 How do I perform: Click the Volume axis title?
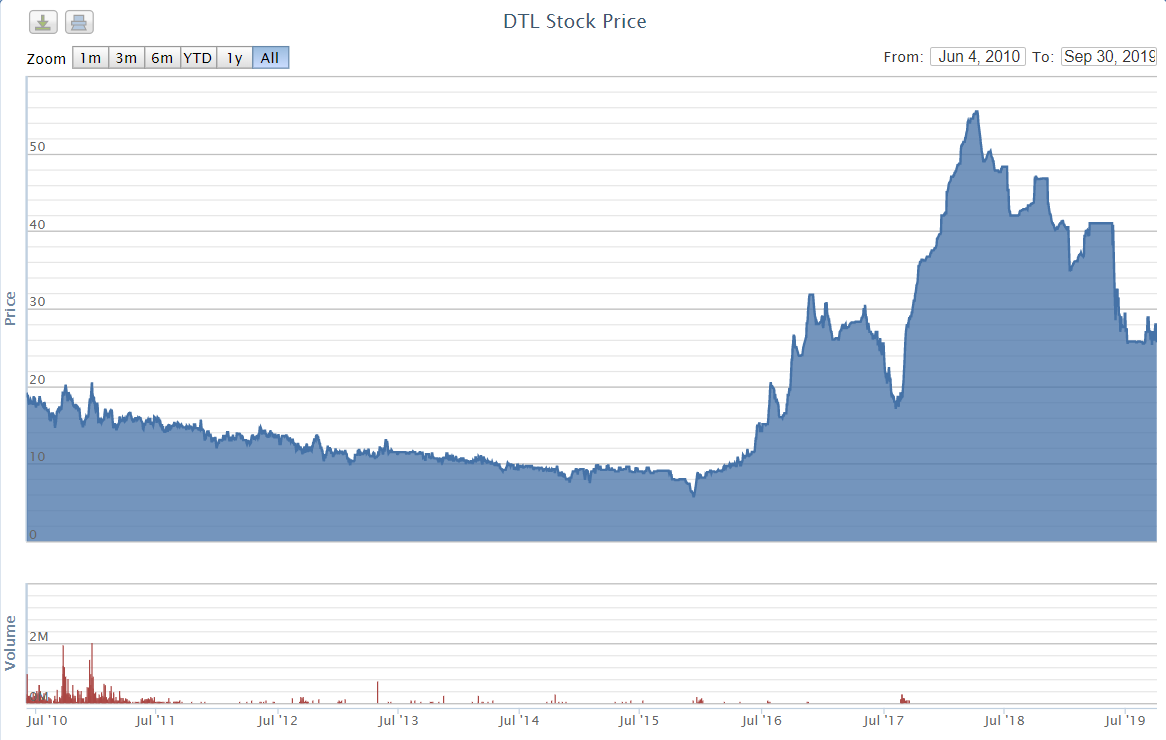point(11,643)
